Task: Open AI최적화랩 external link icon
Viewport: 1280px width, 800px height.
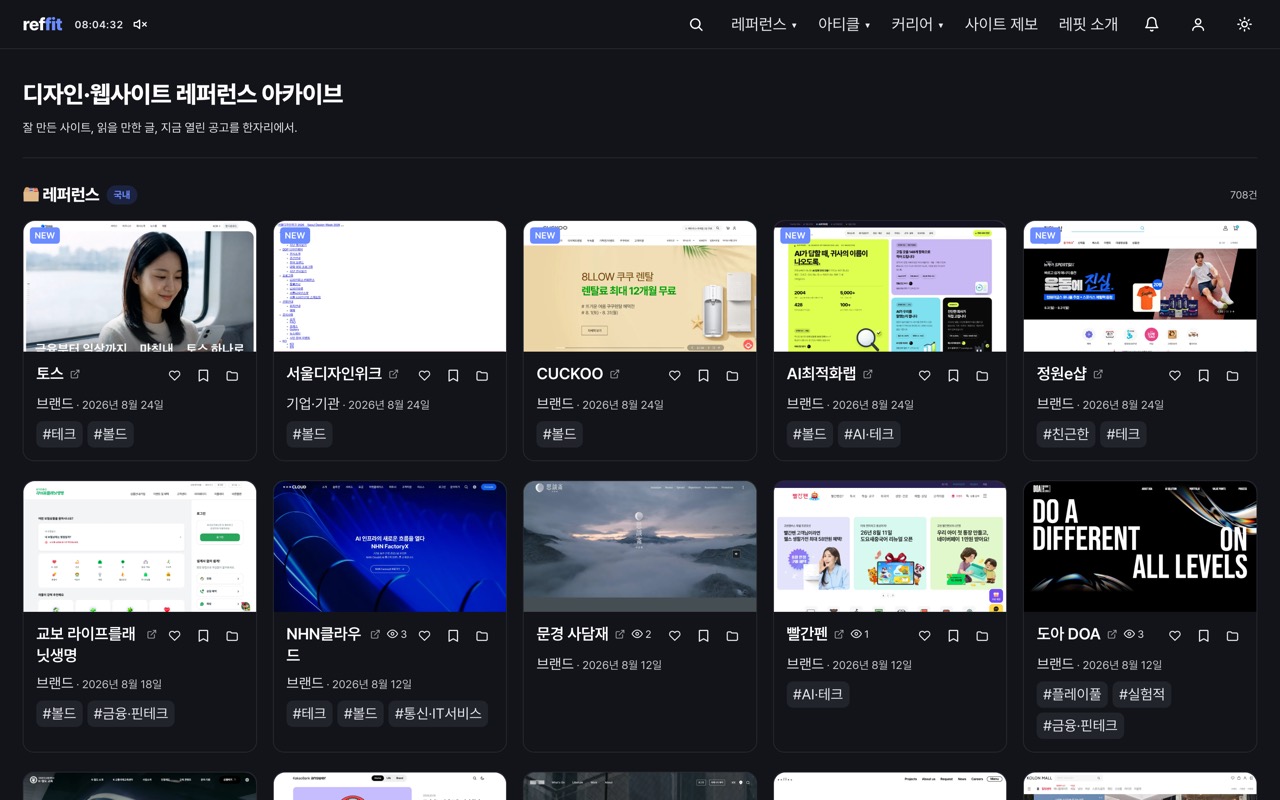Action: point(867,374)
